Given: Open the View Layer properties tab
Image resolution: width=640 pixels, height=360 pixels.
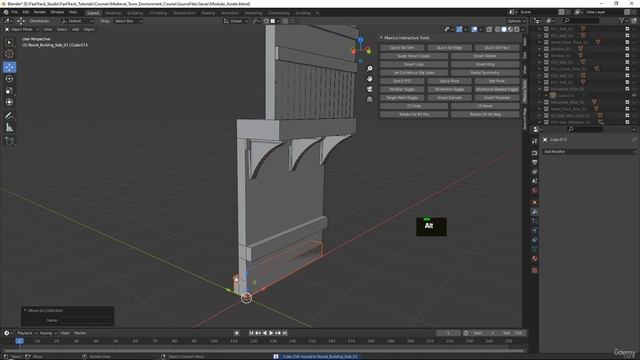Looking at the screenshot, I should (534, 171).
